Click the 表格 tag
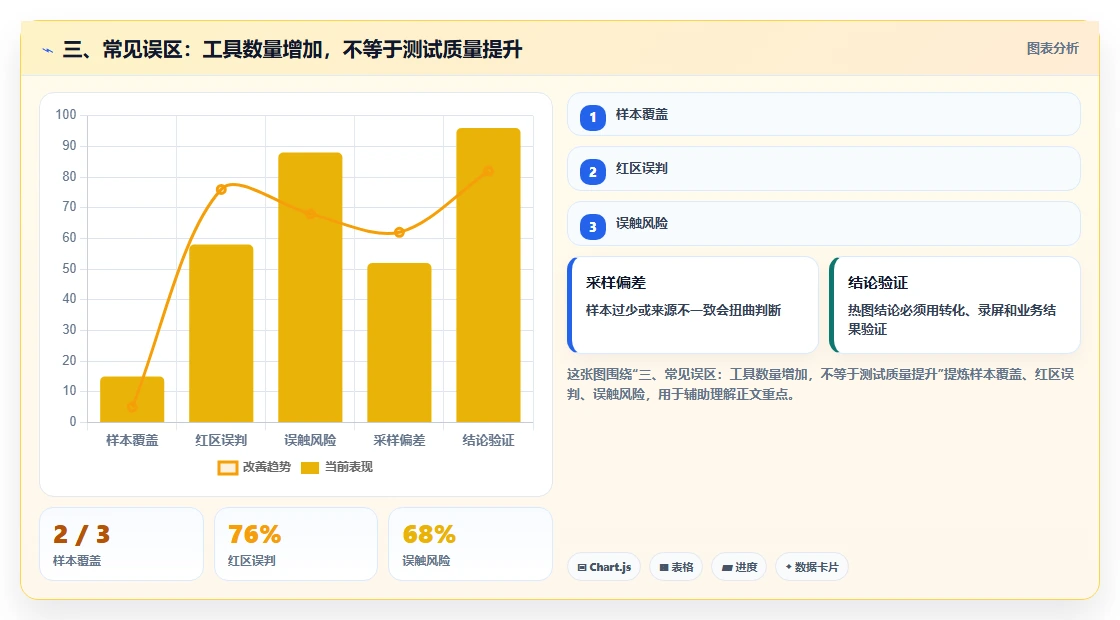The image size is (1120, 620). [676, 567]
